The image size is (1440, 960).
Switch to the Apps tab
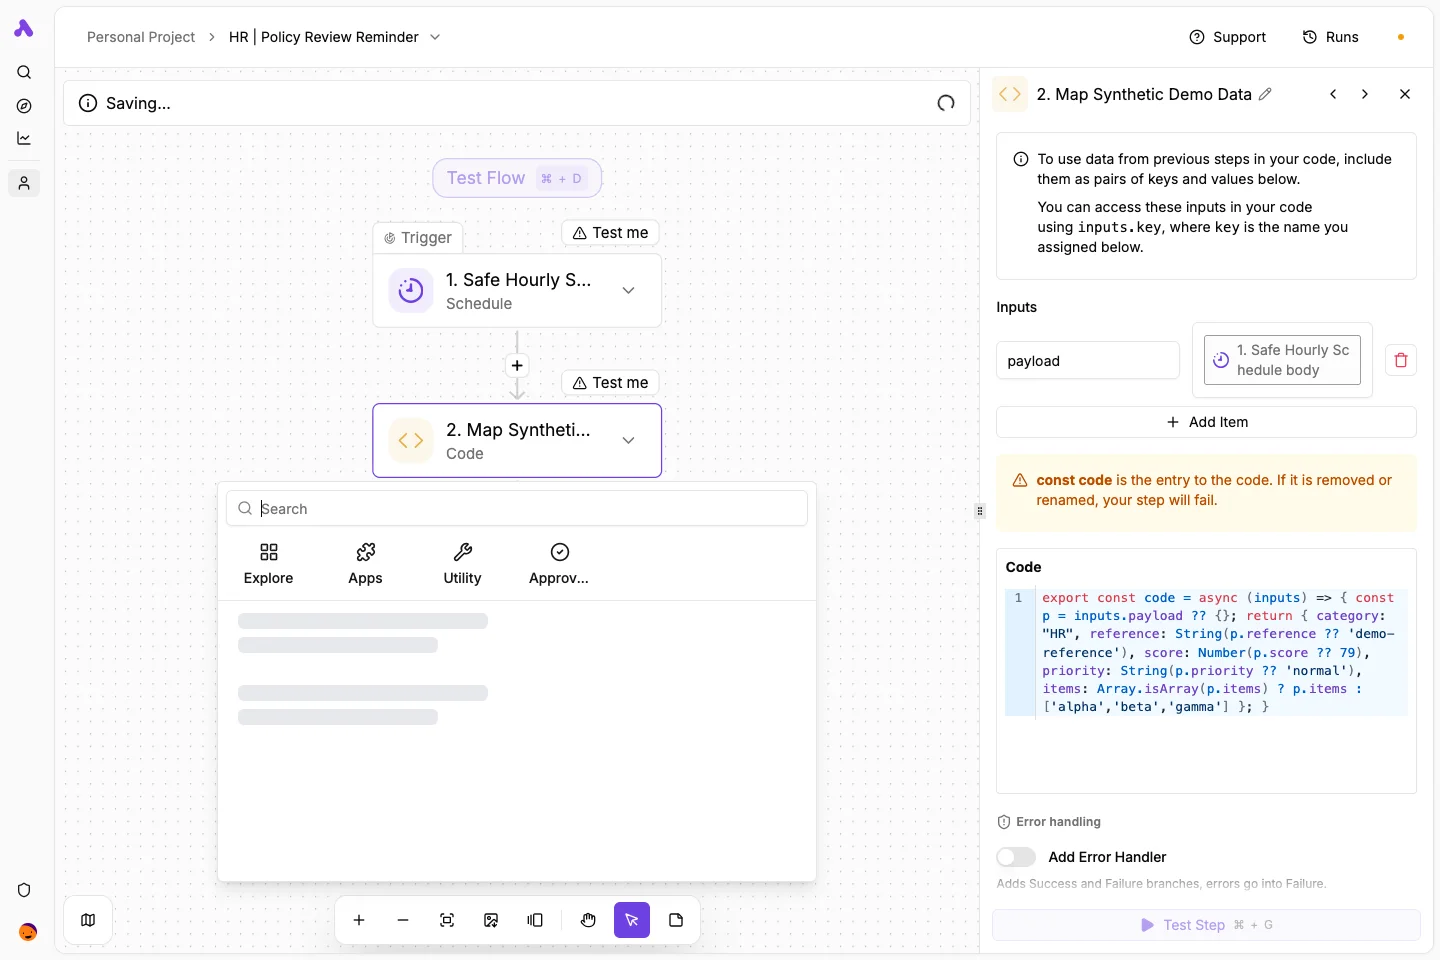coord(365,565)
